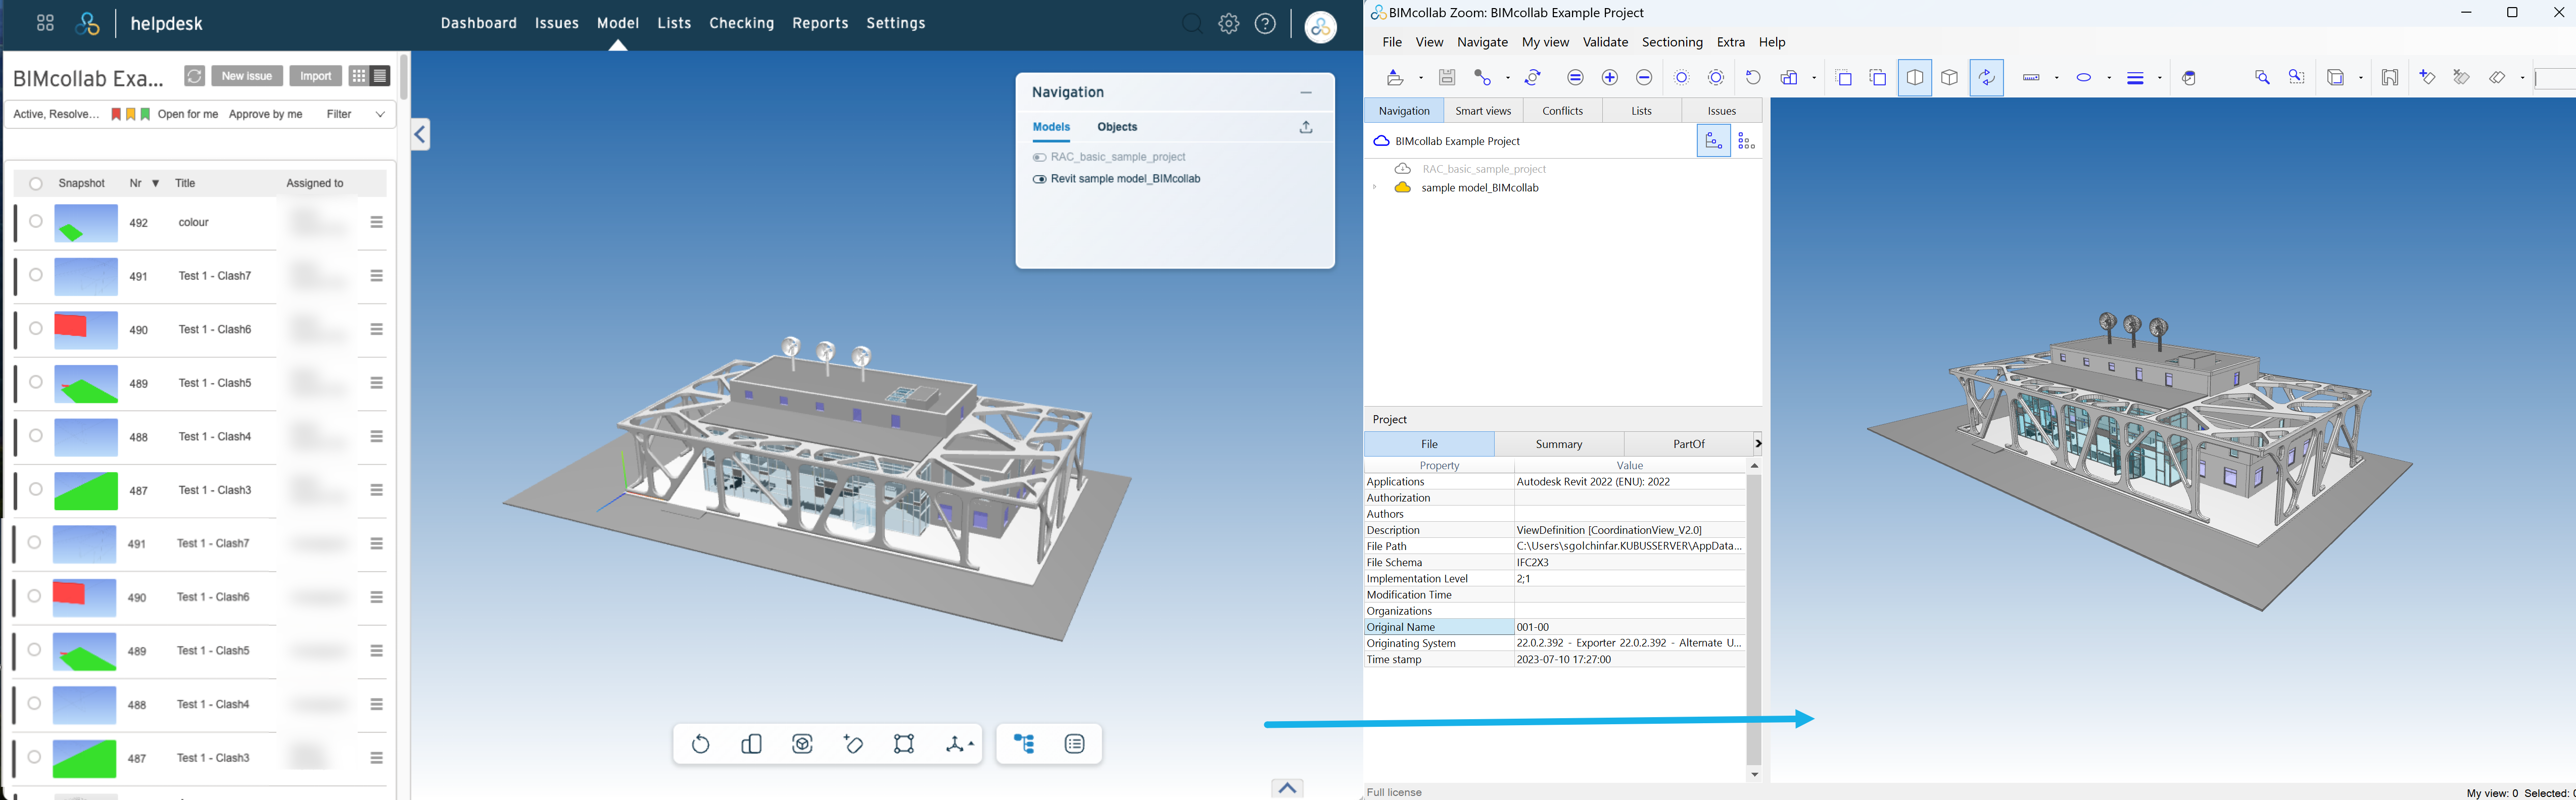Click the floor plan view icon in Zoom toolbar

coord(2390,77)
